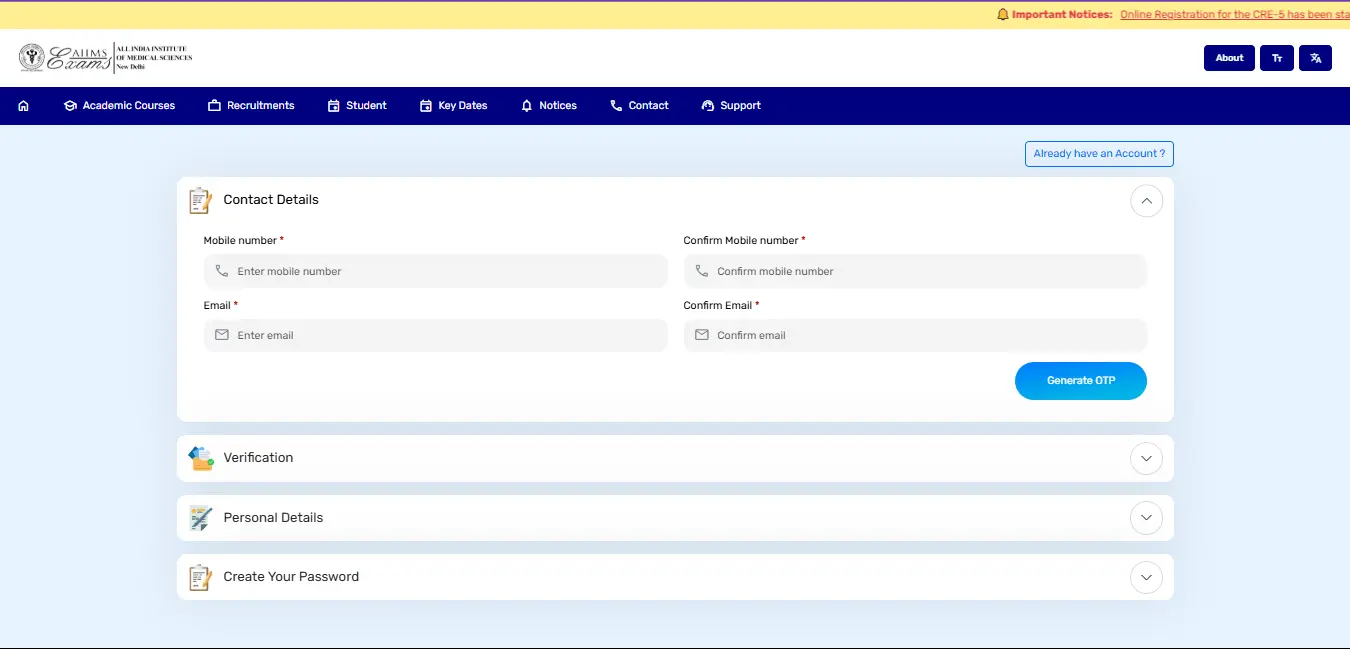The width and height of the screenshot is (1350, 649).
Task: Open the text size (Tт) button
Action: (1276, 58)
